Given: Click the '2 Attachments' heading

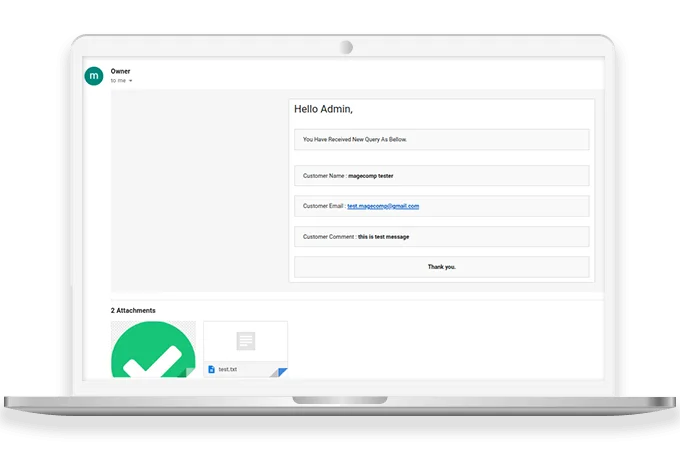Looking at the screenshot, I should [133, 311].
